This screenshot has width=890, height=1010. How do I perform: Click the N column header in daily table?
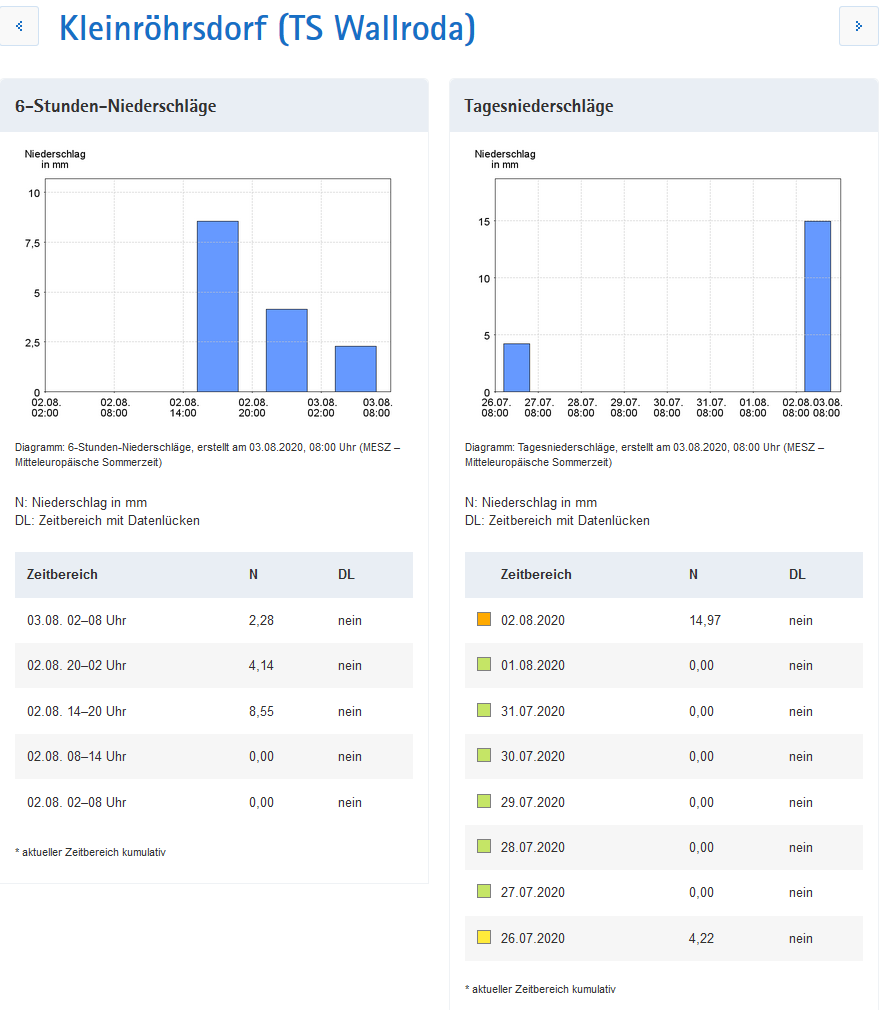(693, 575)
